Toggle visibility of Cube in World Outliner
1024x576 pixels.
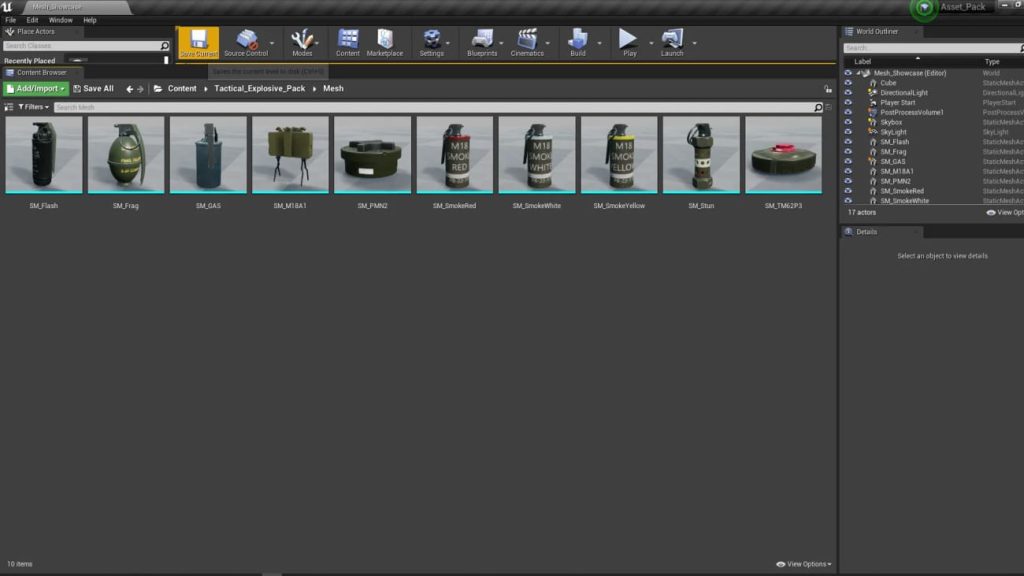pyautogui.click(x=848, y=83)
